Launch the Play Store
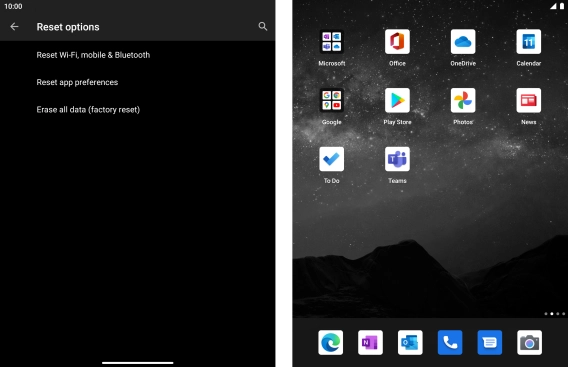 [x=397, y=100]
